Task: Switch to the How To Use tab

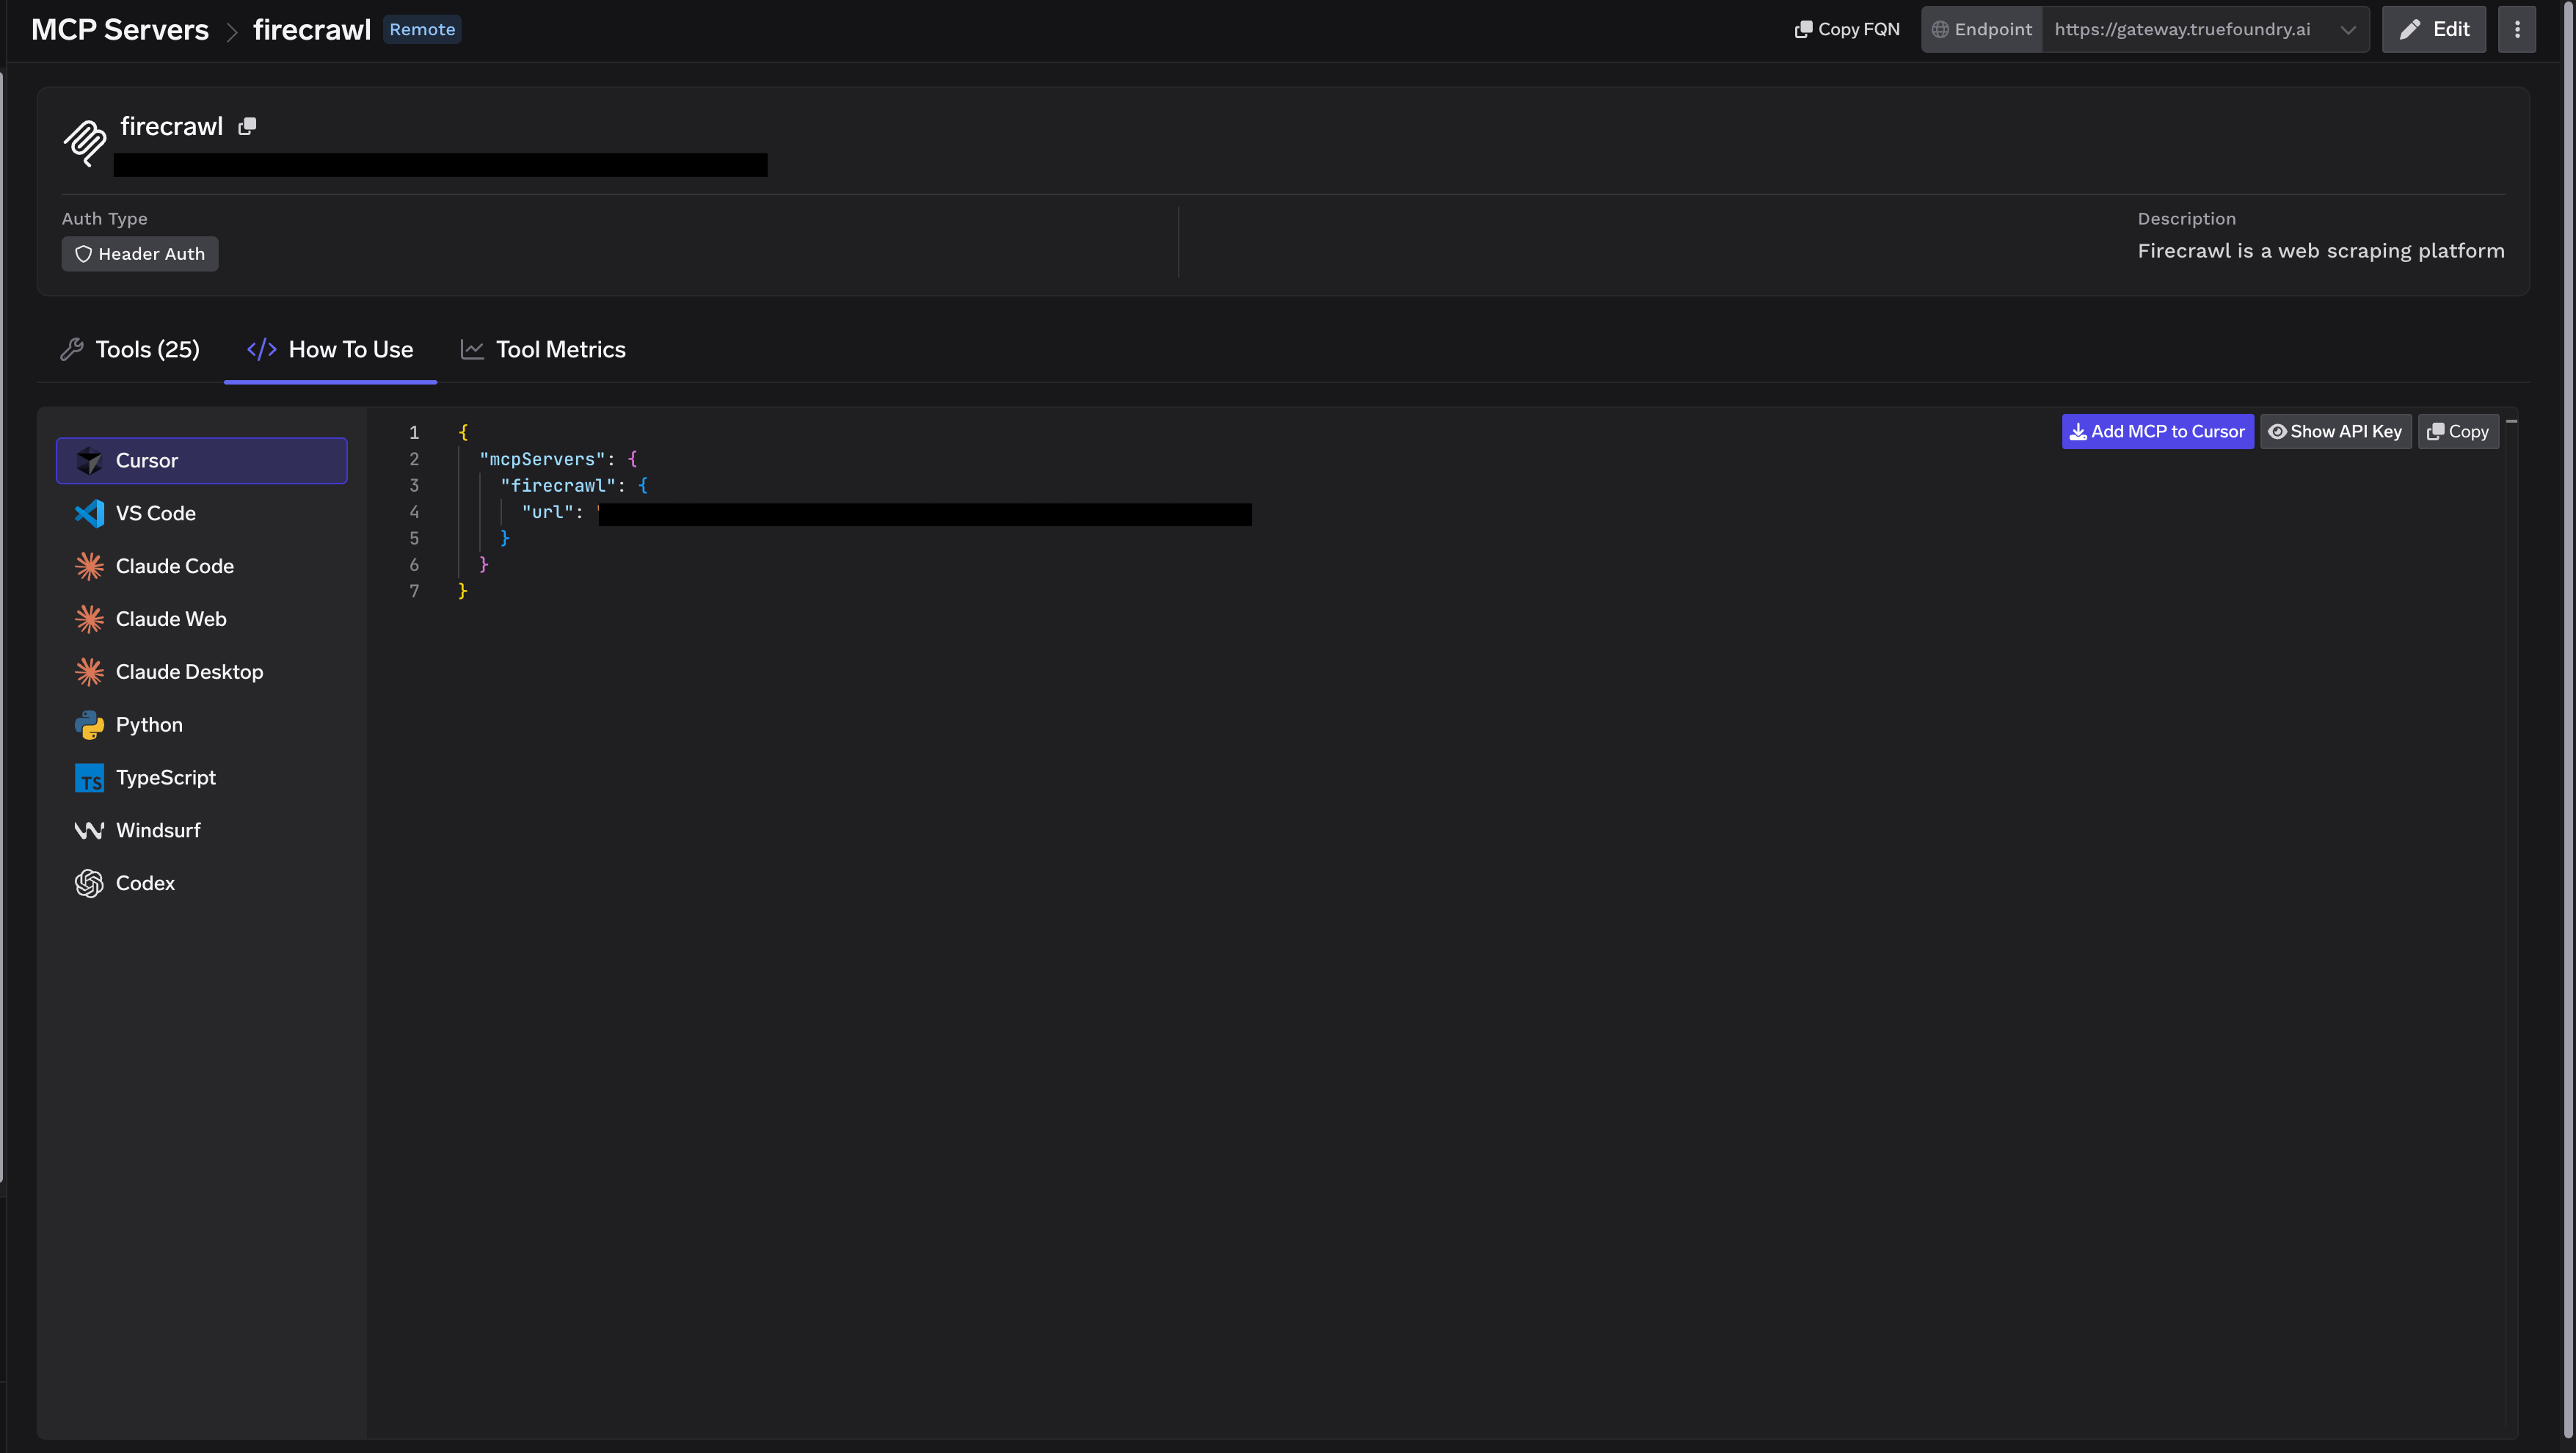Action: [330, 349]
